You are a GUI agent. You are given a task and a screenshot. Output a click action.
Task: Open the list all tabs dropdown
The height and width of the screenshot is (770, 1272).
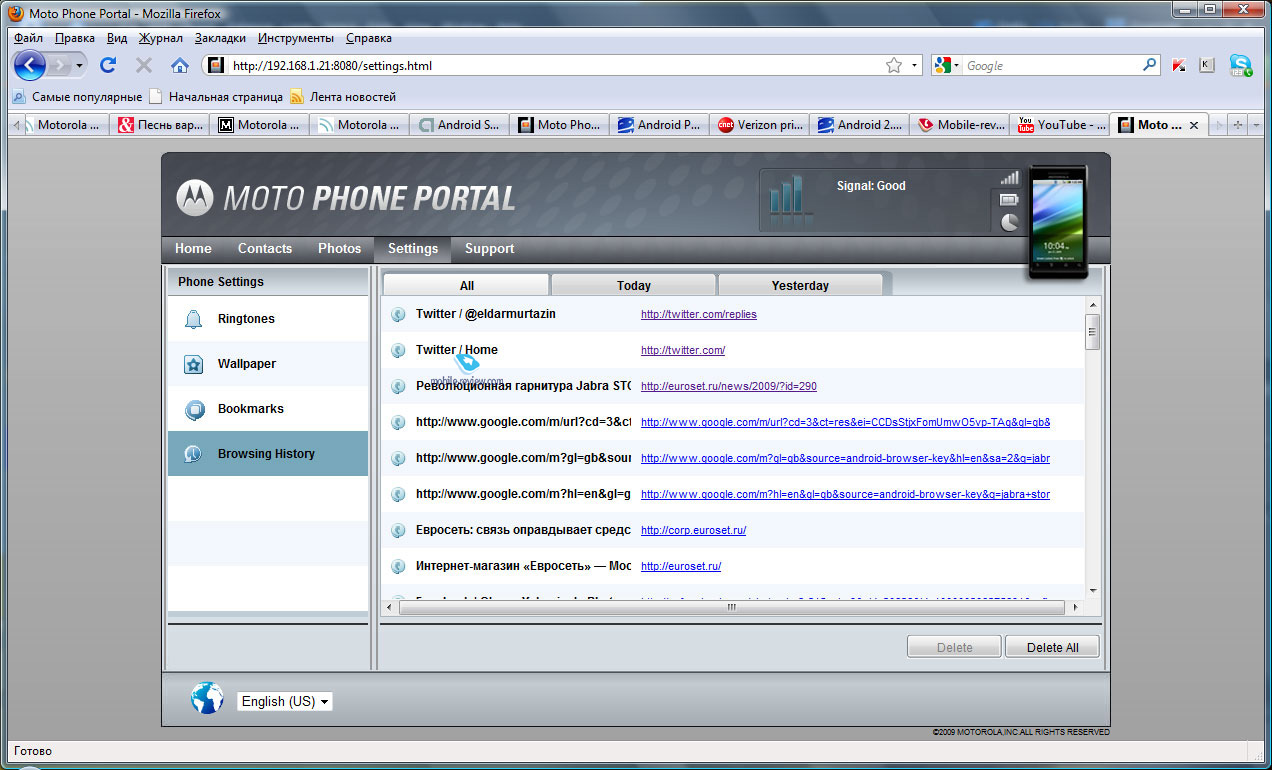pyautogui.click(x=1256, y=125)
